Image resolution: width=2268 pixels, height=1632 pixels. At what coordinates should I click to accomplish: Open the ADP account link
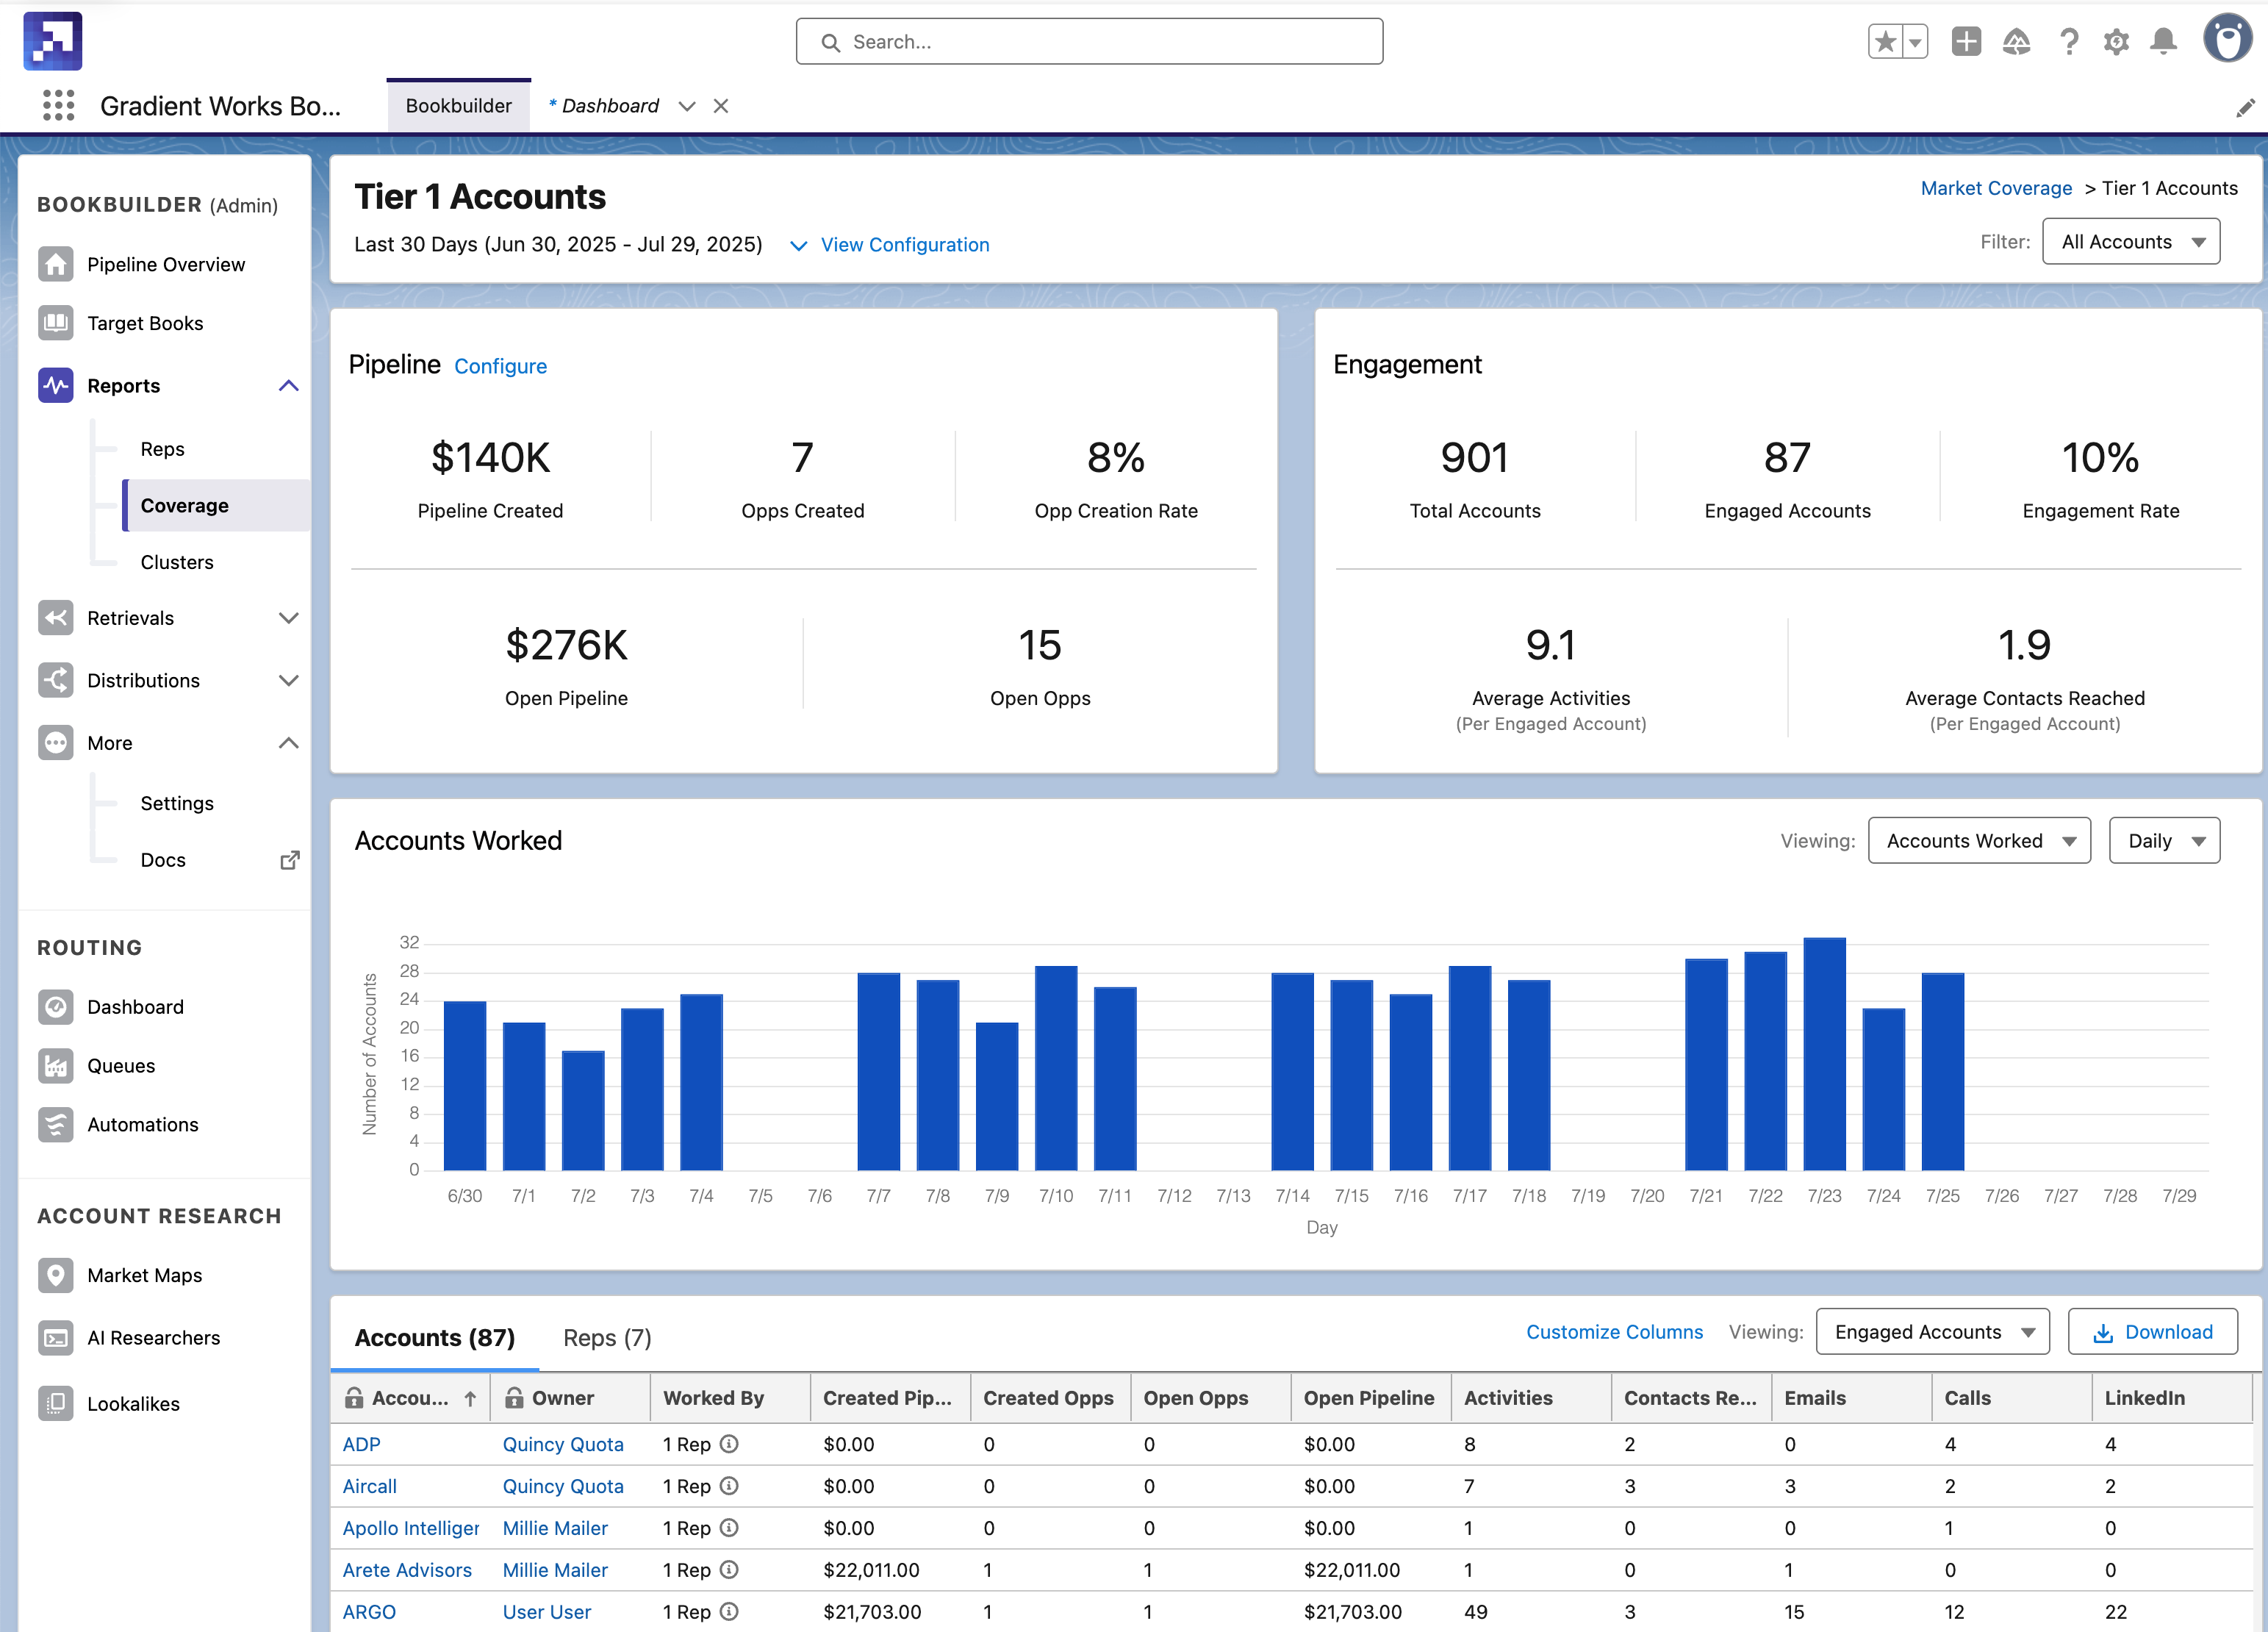[x=361, y=1444]
